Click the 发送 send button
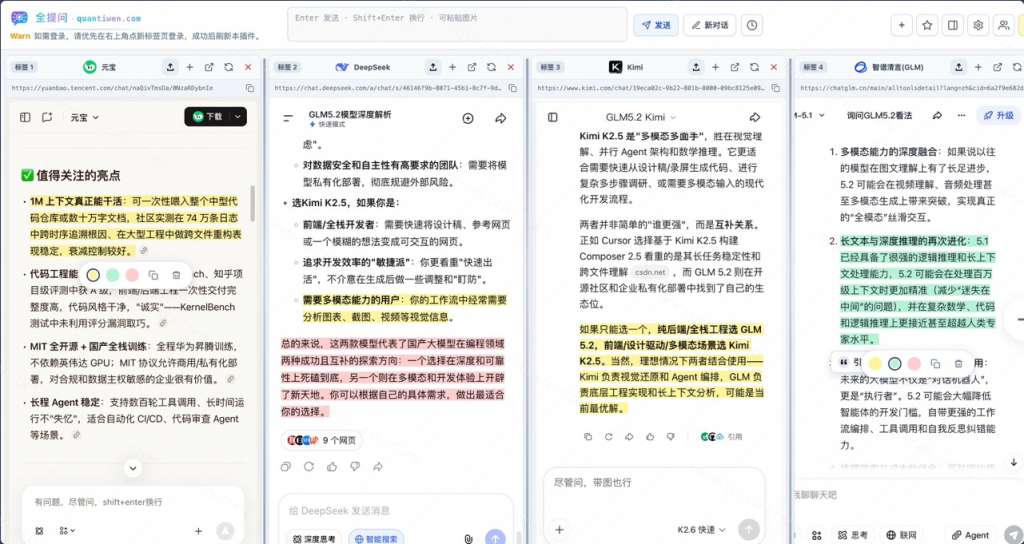This screenshot has height=544, width=1024. [x=656, y=25]
